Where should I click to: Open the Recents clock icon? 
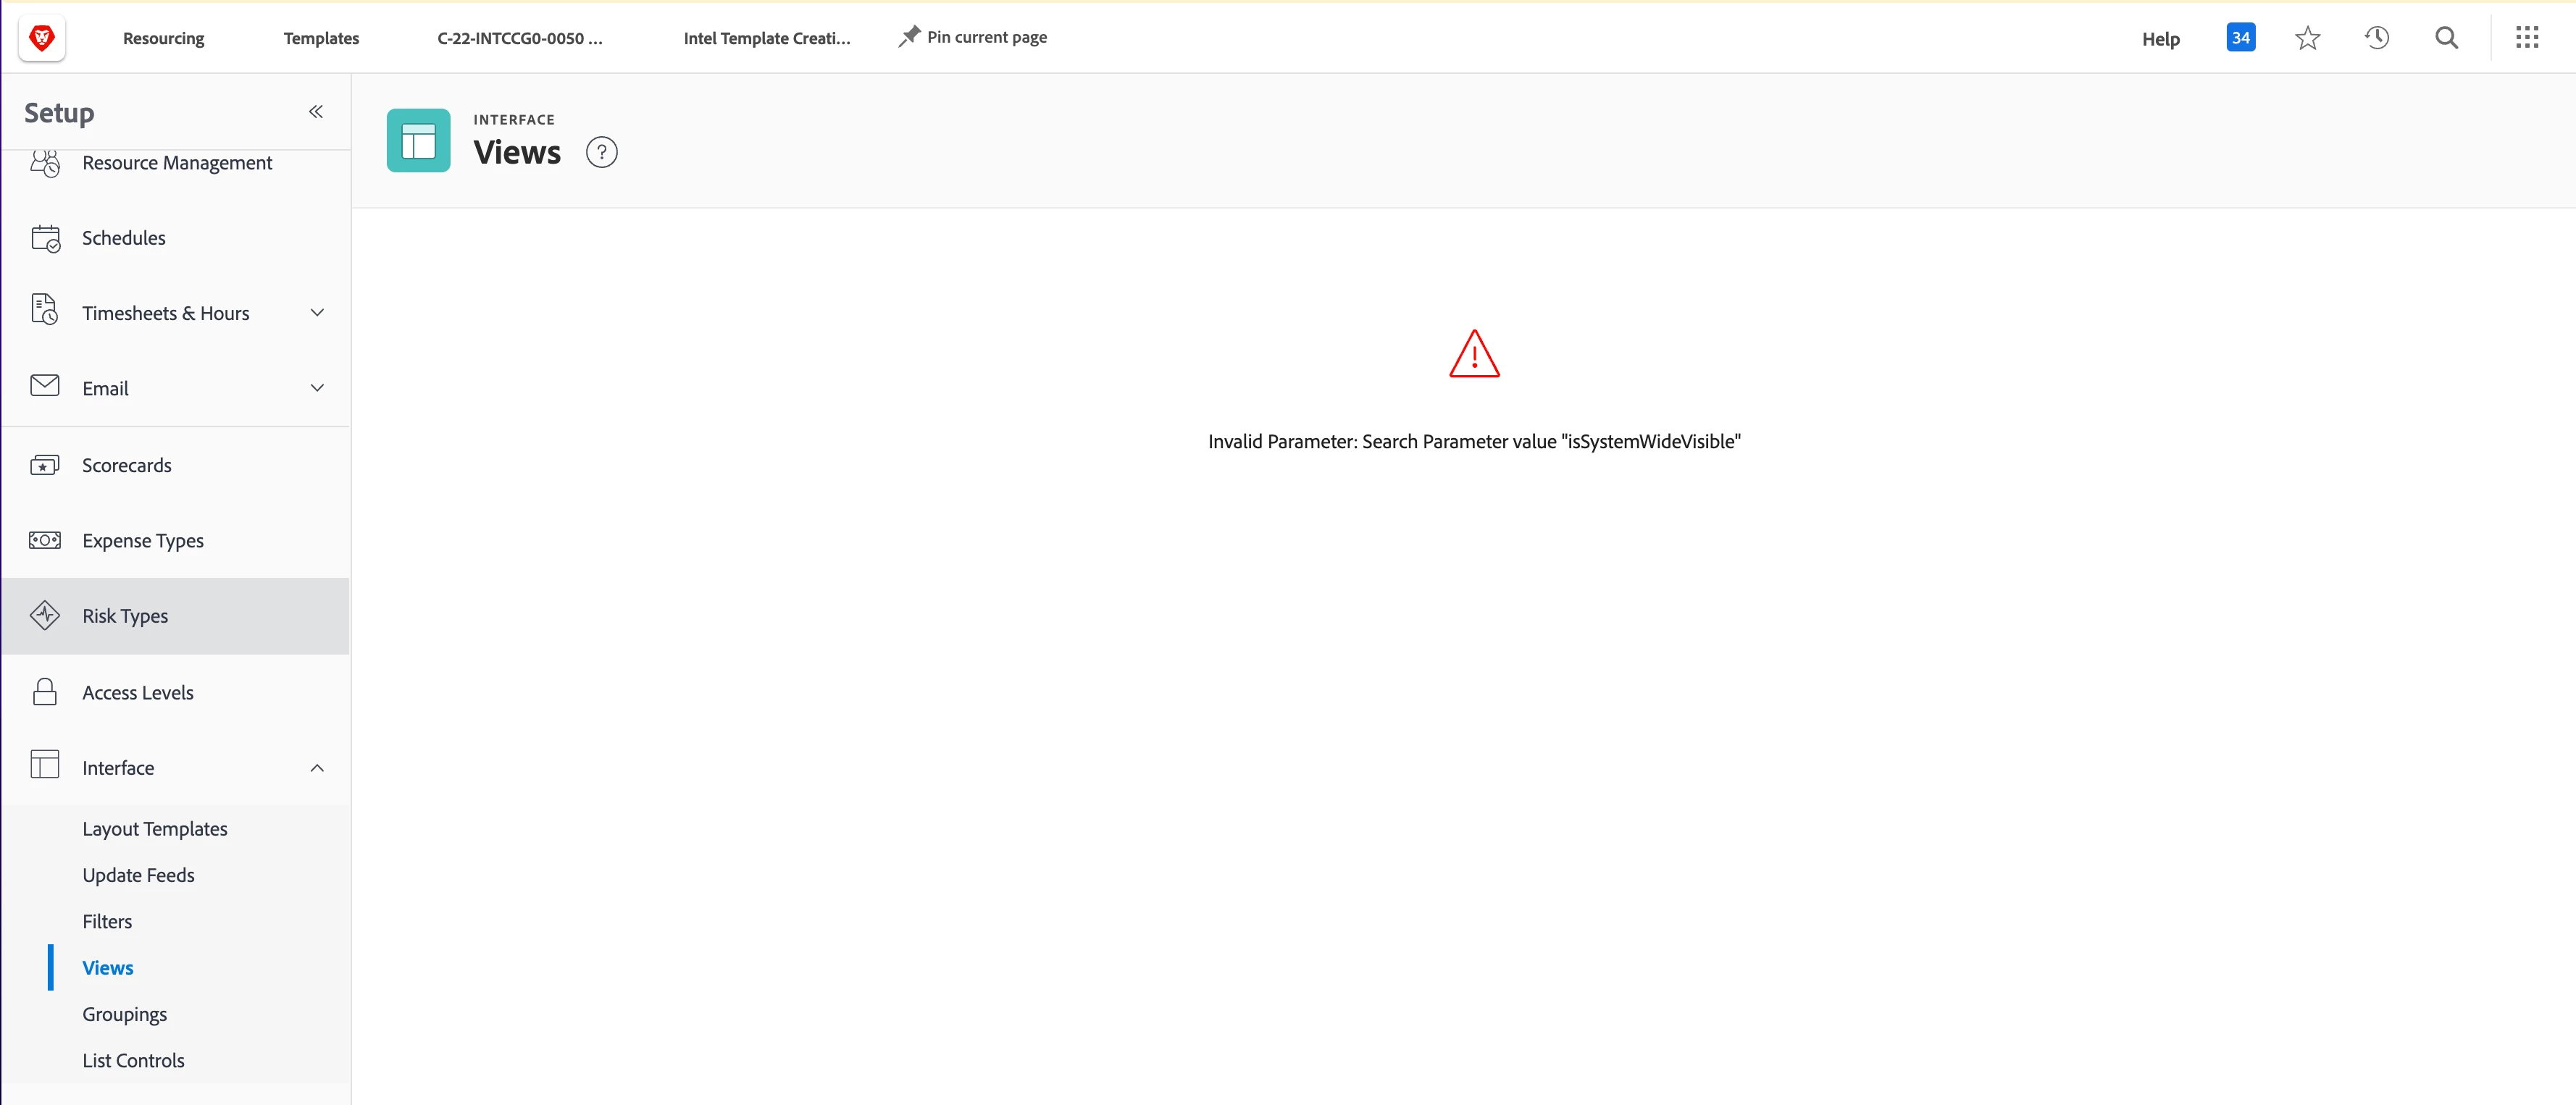[x=2377, y=38]
